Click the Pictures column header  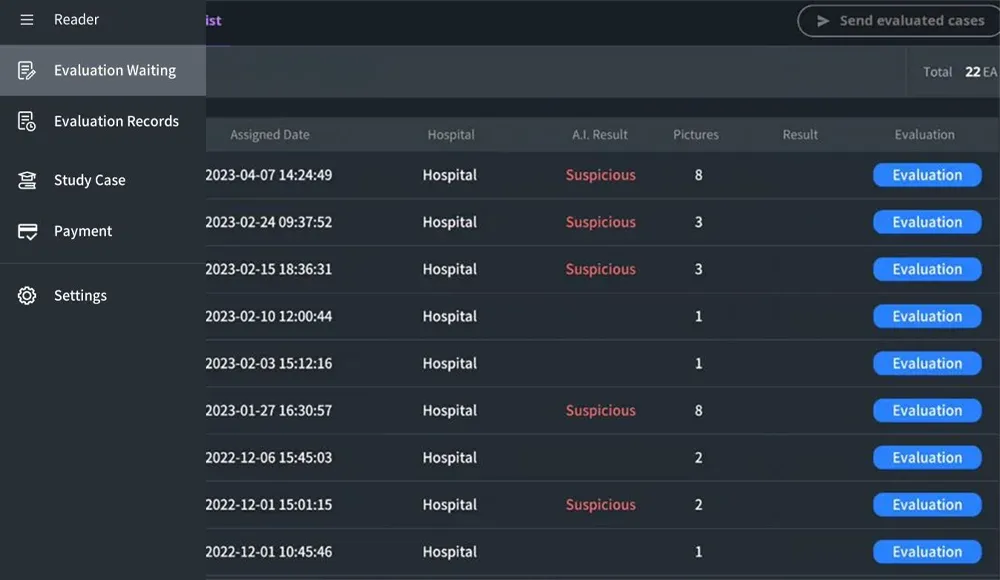(696, 135)
